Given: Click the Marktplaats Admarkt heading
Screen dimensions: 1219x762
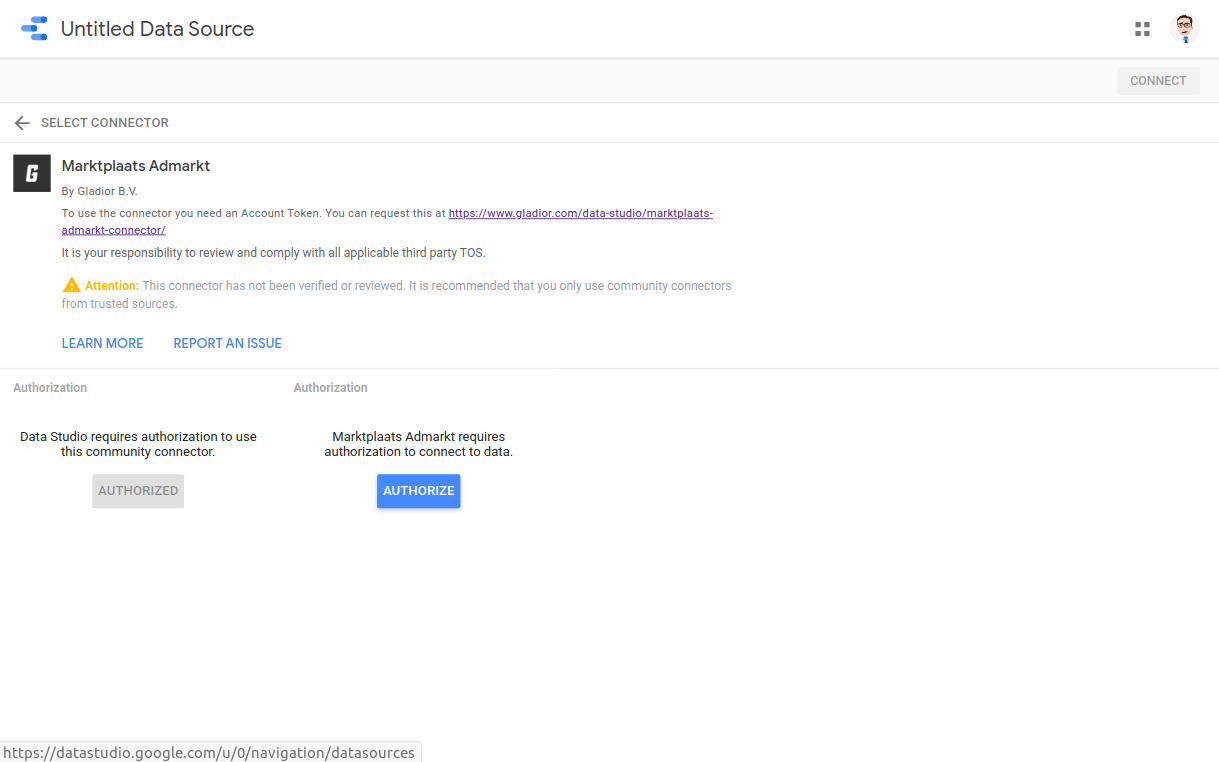Looking at the screenshot, I should [136, 166].
